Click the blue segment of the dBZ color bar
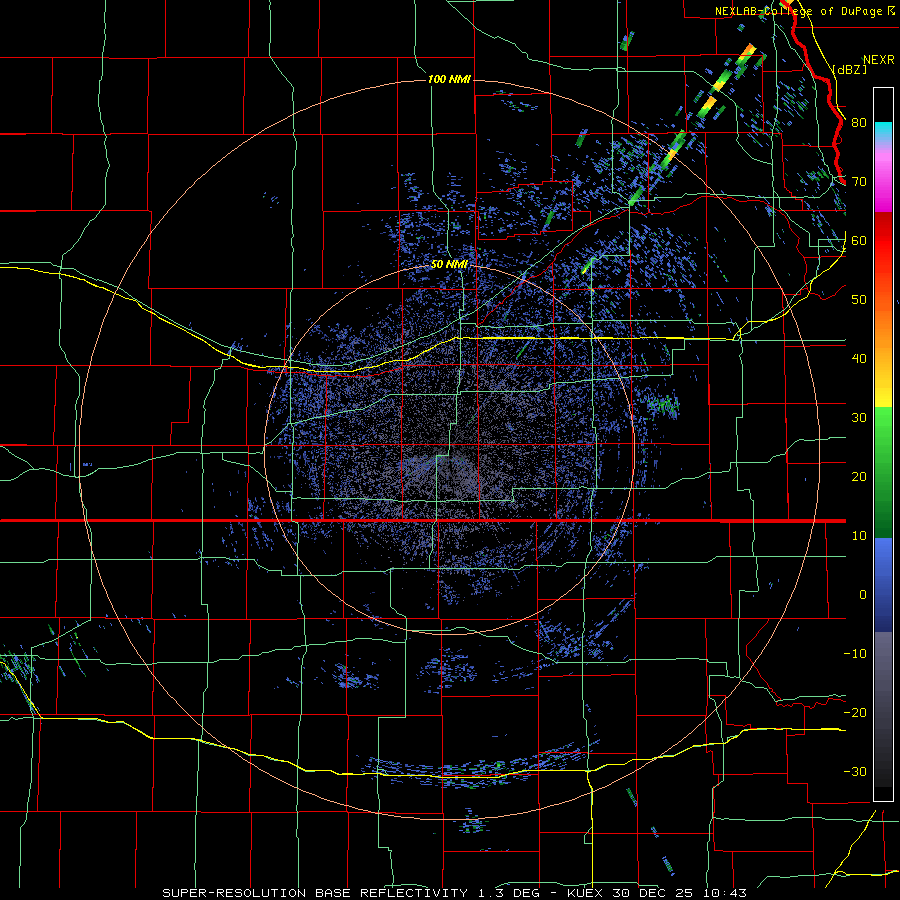 883,585
